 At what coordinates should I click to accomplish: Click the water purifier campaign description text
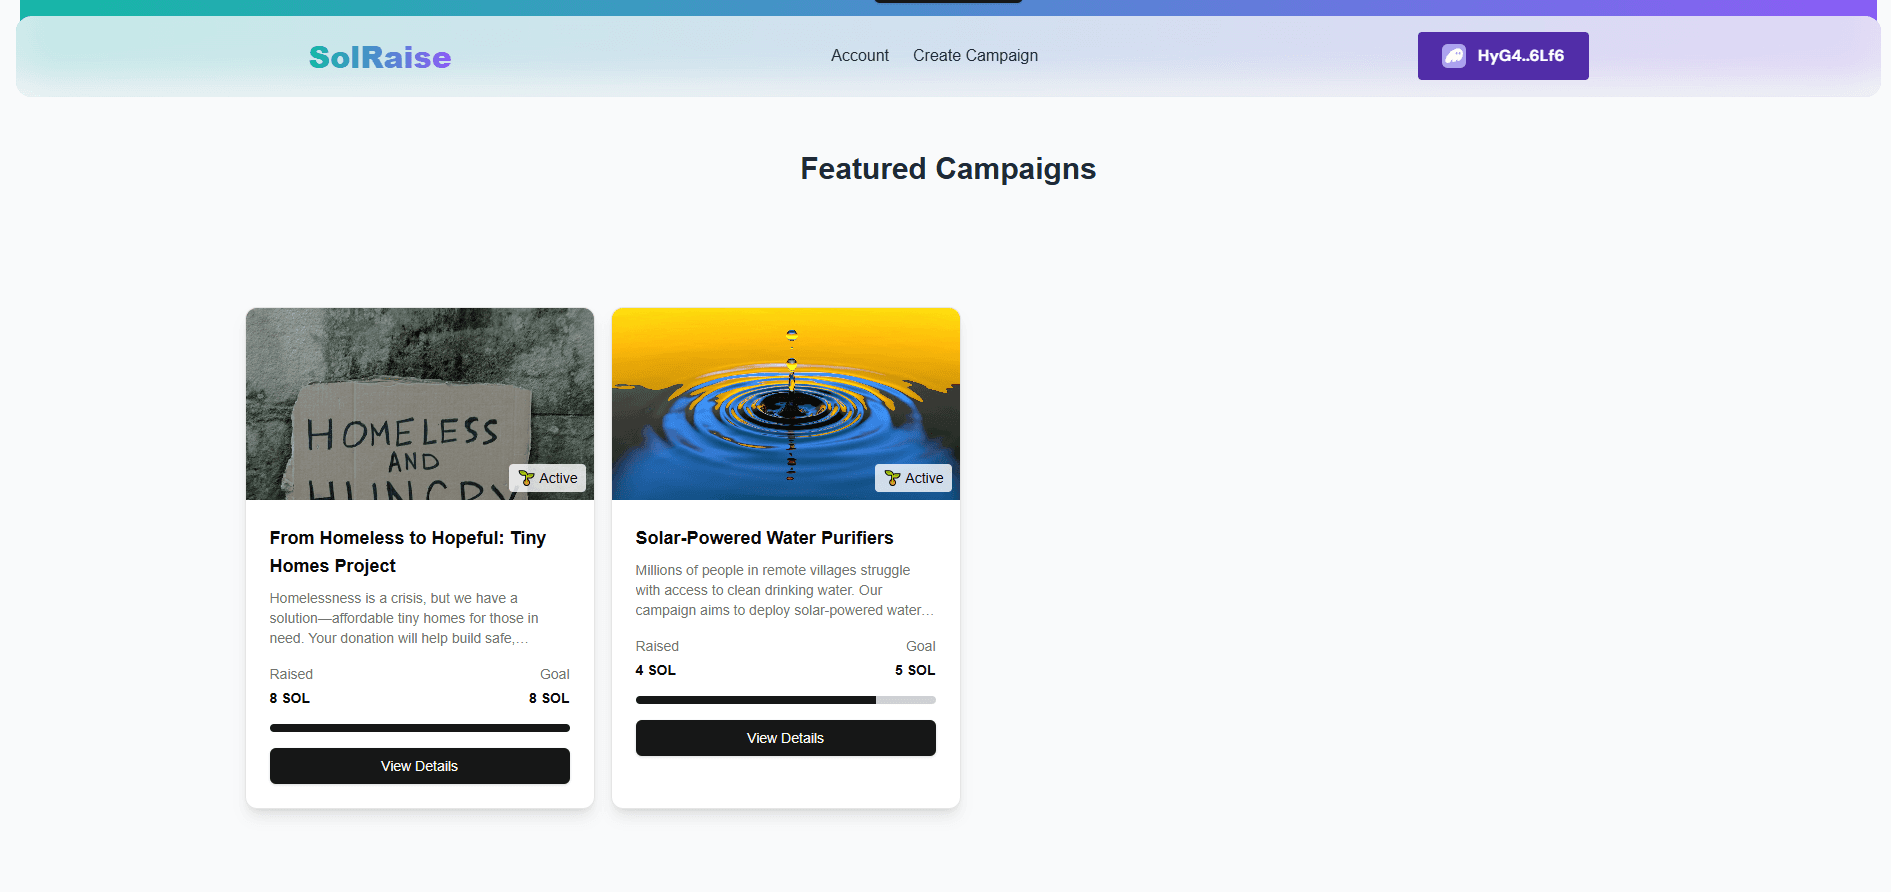click(785, 590)
